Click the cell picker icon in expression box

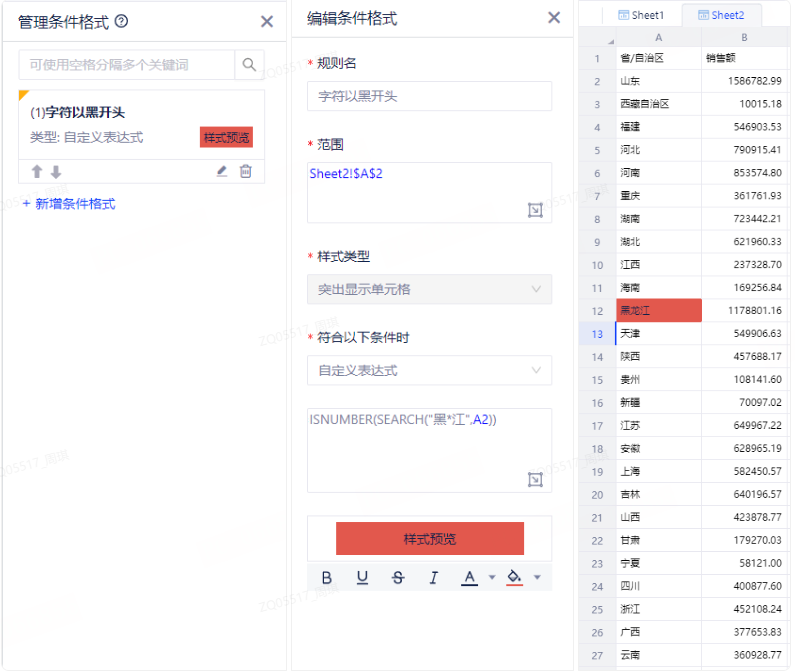point(535,480)
